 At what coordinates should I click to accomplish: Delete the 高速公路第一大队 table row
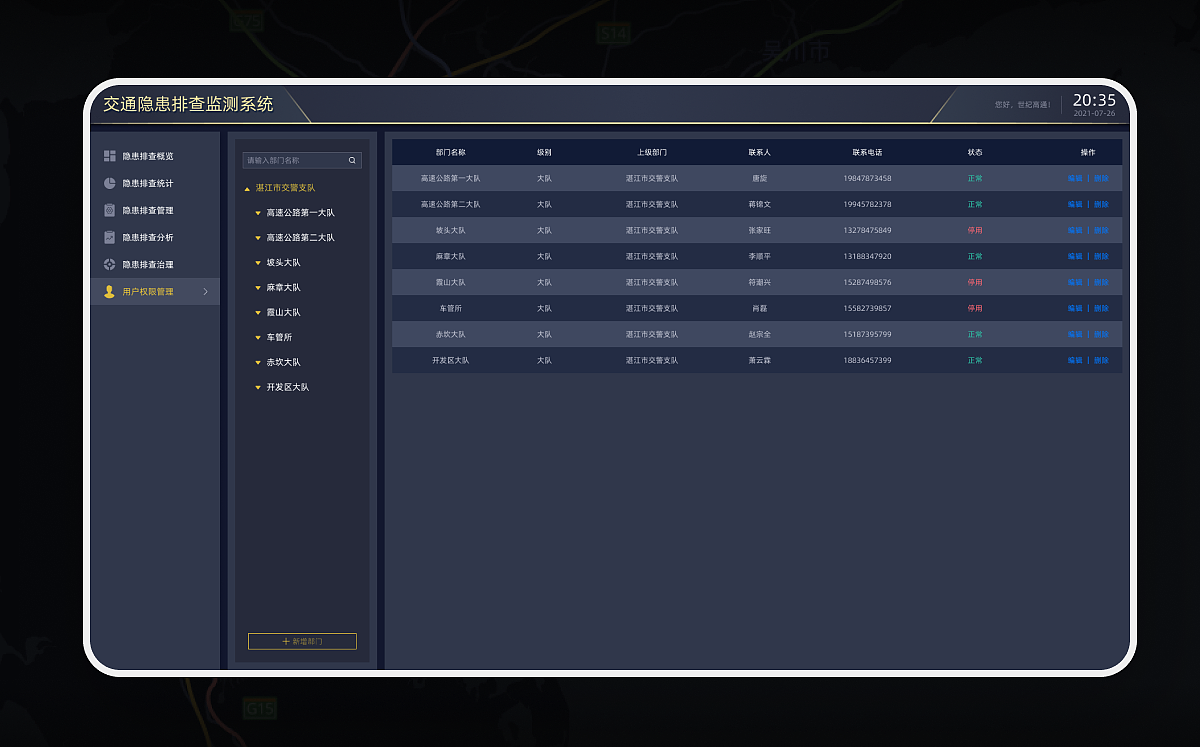click(x=1101, y=178)
